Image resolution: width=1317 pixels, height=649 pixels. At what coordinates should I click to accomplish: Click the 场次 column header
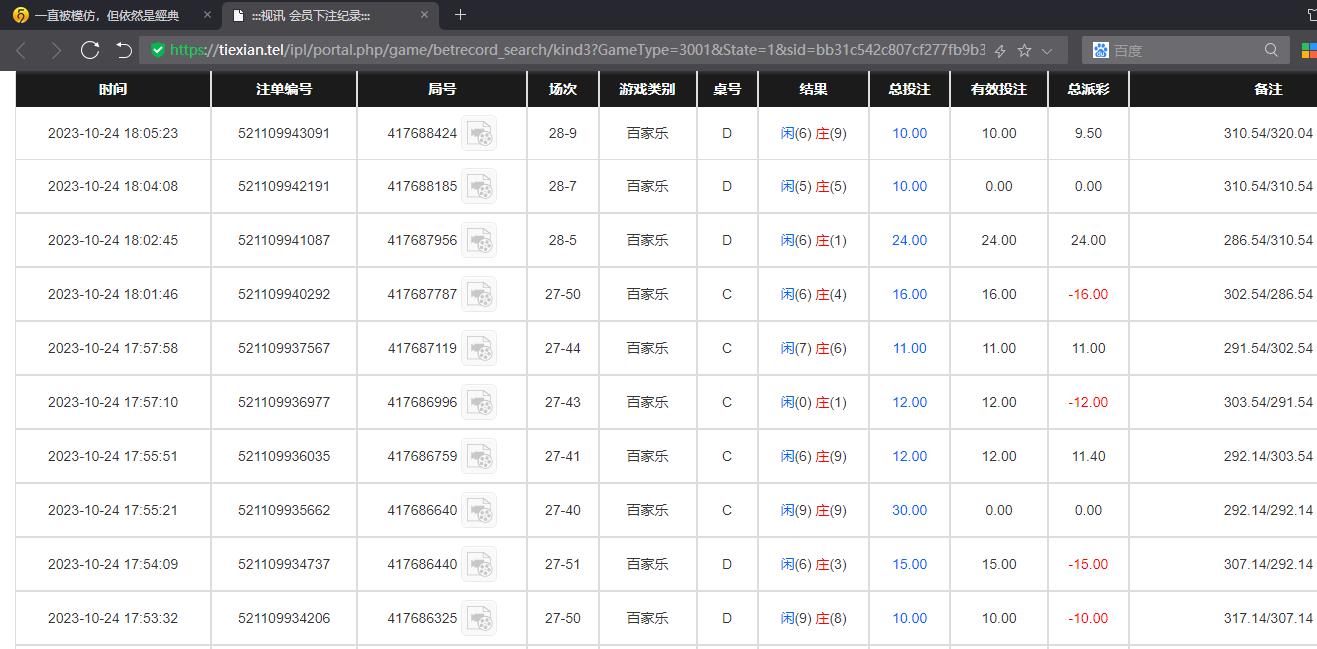pos(563,89)
